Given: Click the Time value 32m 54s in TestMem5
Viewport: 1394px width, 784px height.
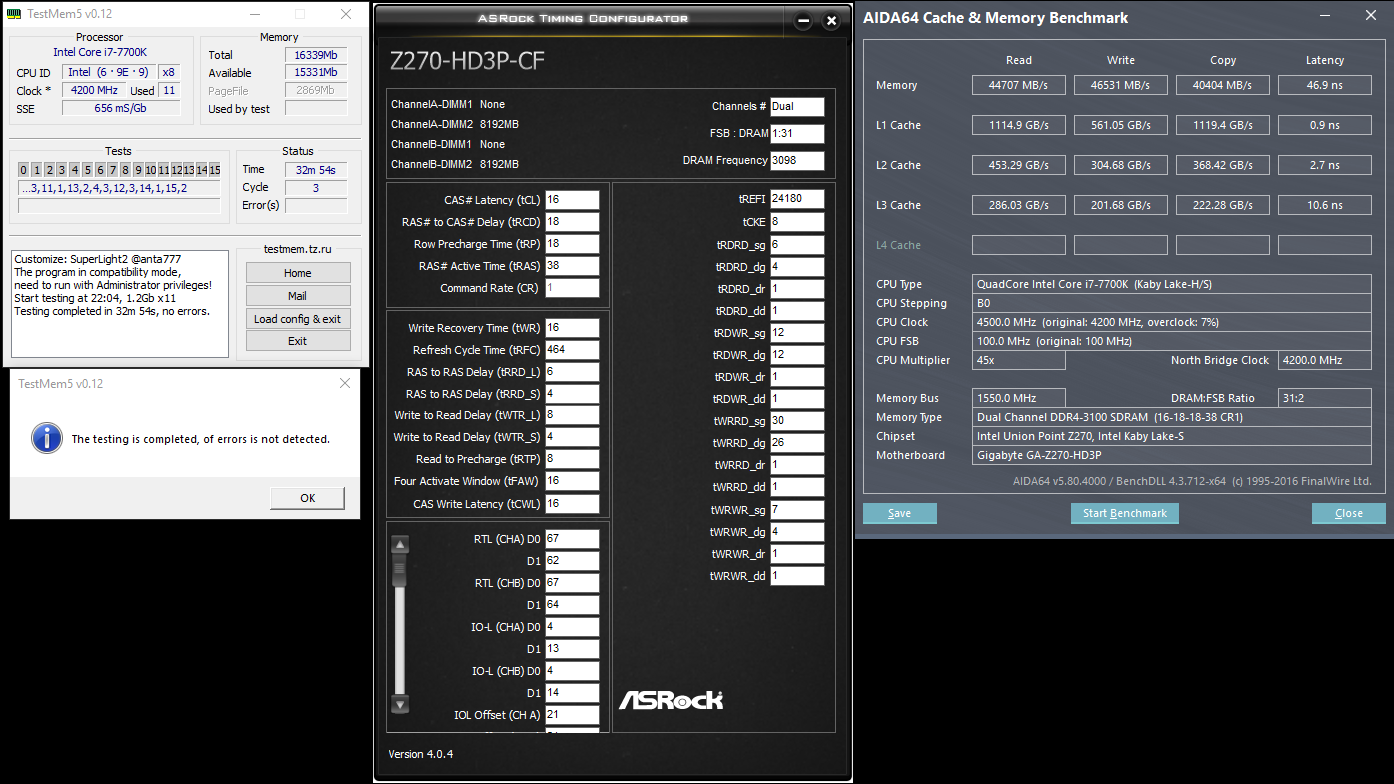Looking at the screenshot, I should (x=316, y=170).
